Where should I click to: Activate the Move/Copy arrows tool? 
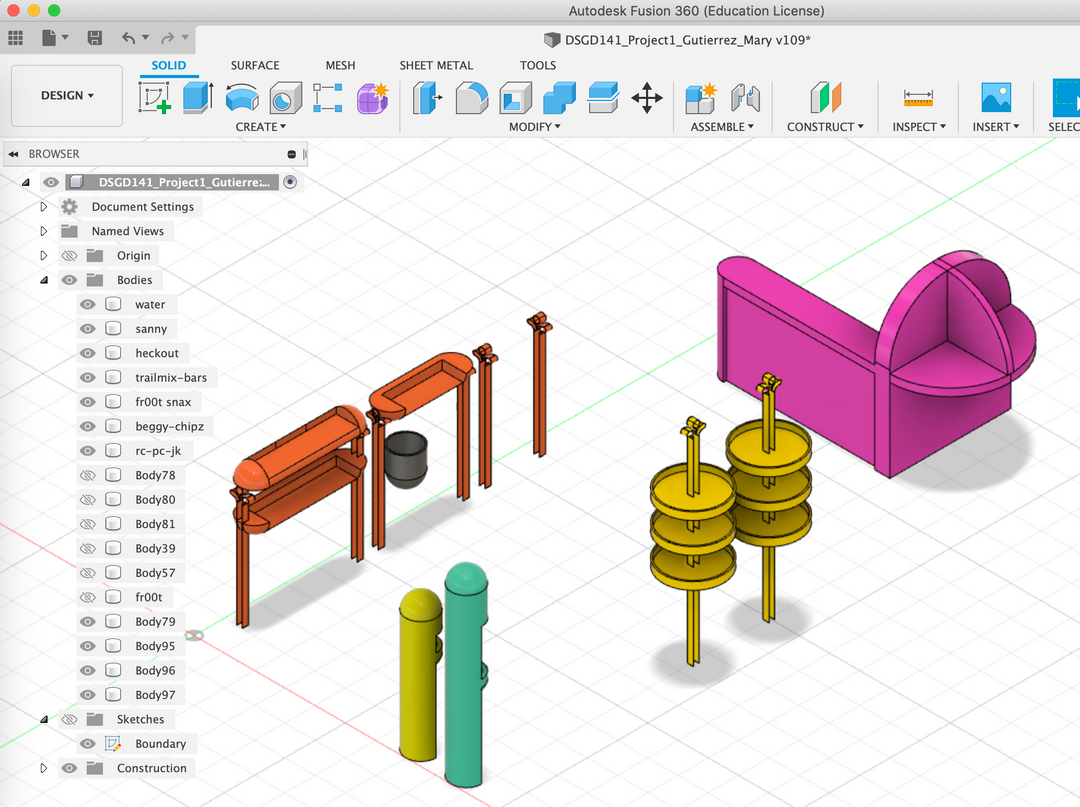(x=647, y=98)
